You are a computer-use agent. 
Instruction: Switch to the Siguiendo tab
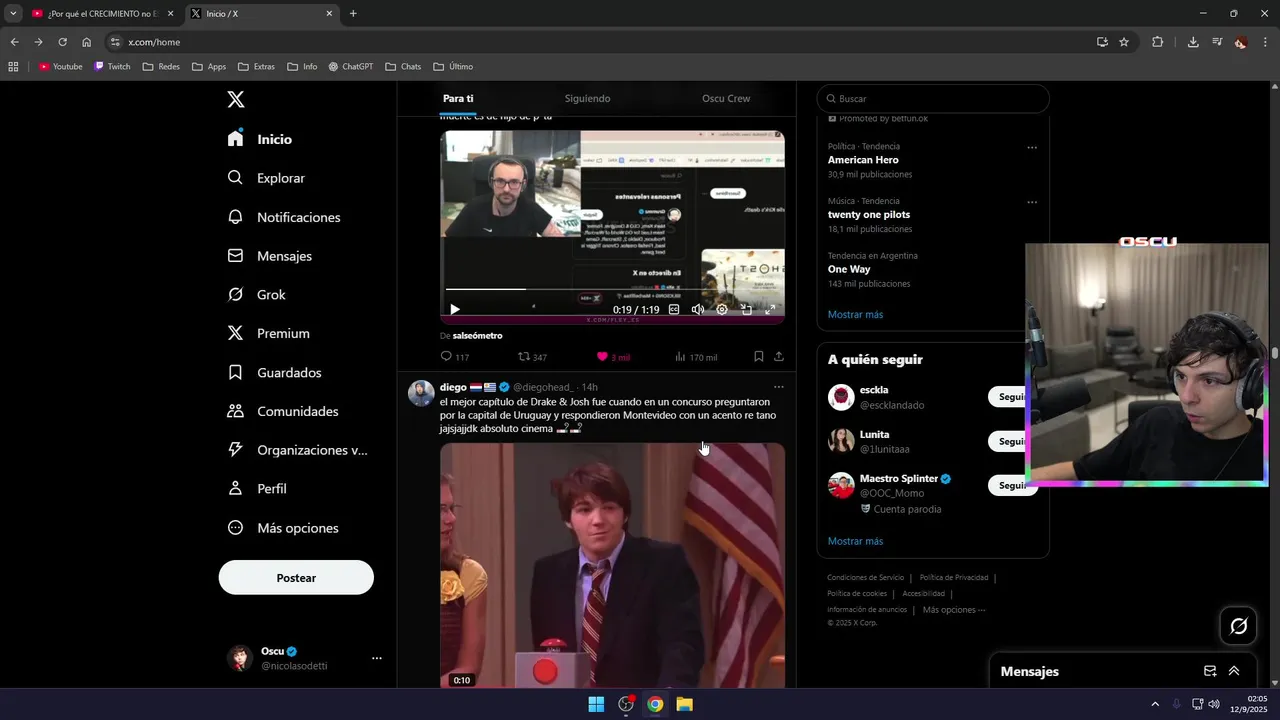[x=587, y=99]
